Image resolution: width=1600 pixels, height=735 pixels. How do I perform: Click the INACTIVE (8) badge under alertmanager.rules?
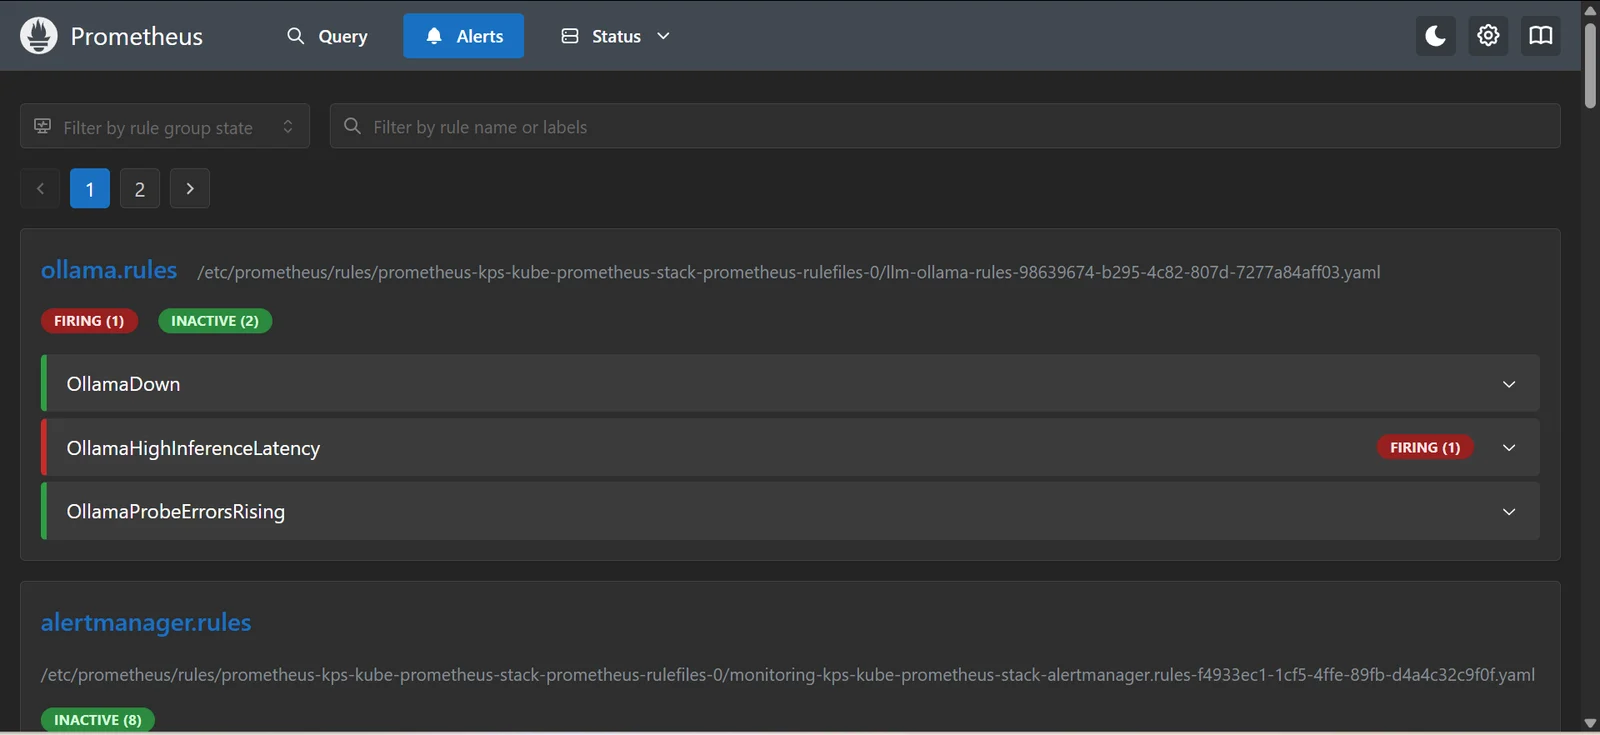(x=97, y=720)
